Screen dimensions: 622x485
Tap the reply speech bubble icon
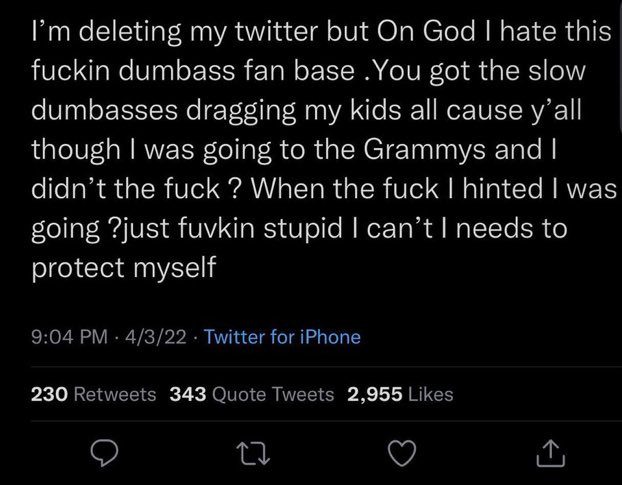(x=105, y=453)
